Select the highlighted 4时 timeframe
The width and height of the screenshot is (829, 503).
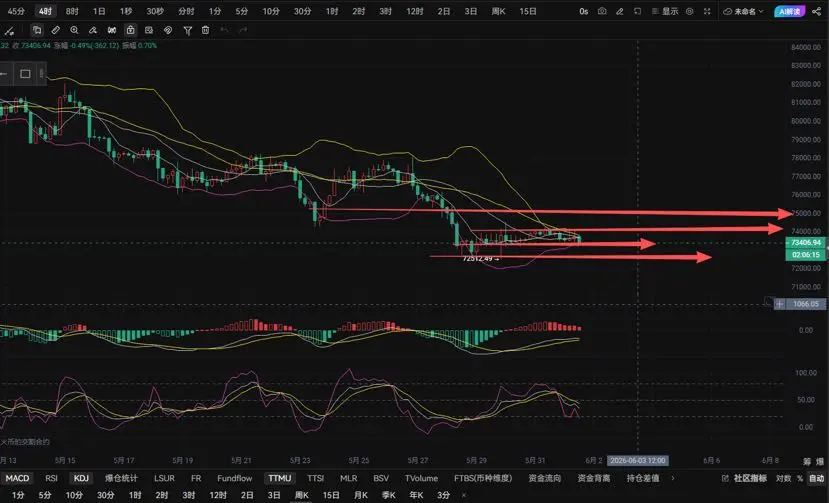point(45,11)
